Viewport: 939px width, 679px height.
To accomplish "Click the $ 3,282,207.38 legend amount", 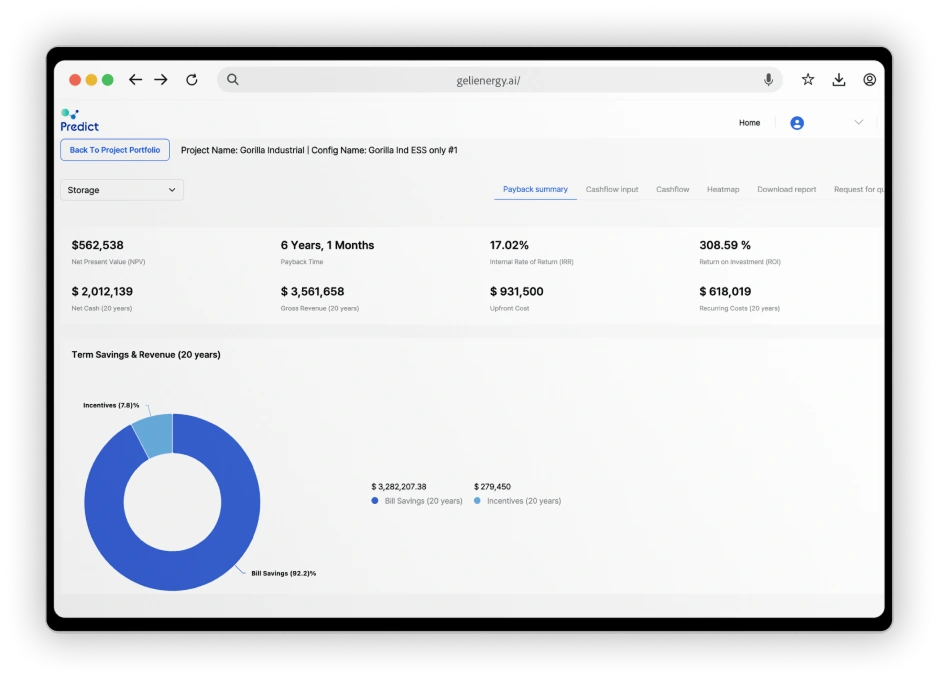I will pos(399,487).
